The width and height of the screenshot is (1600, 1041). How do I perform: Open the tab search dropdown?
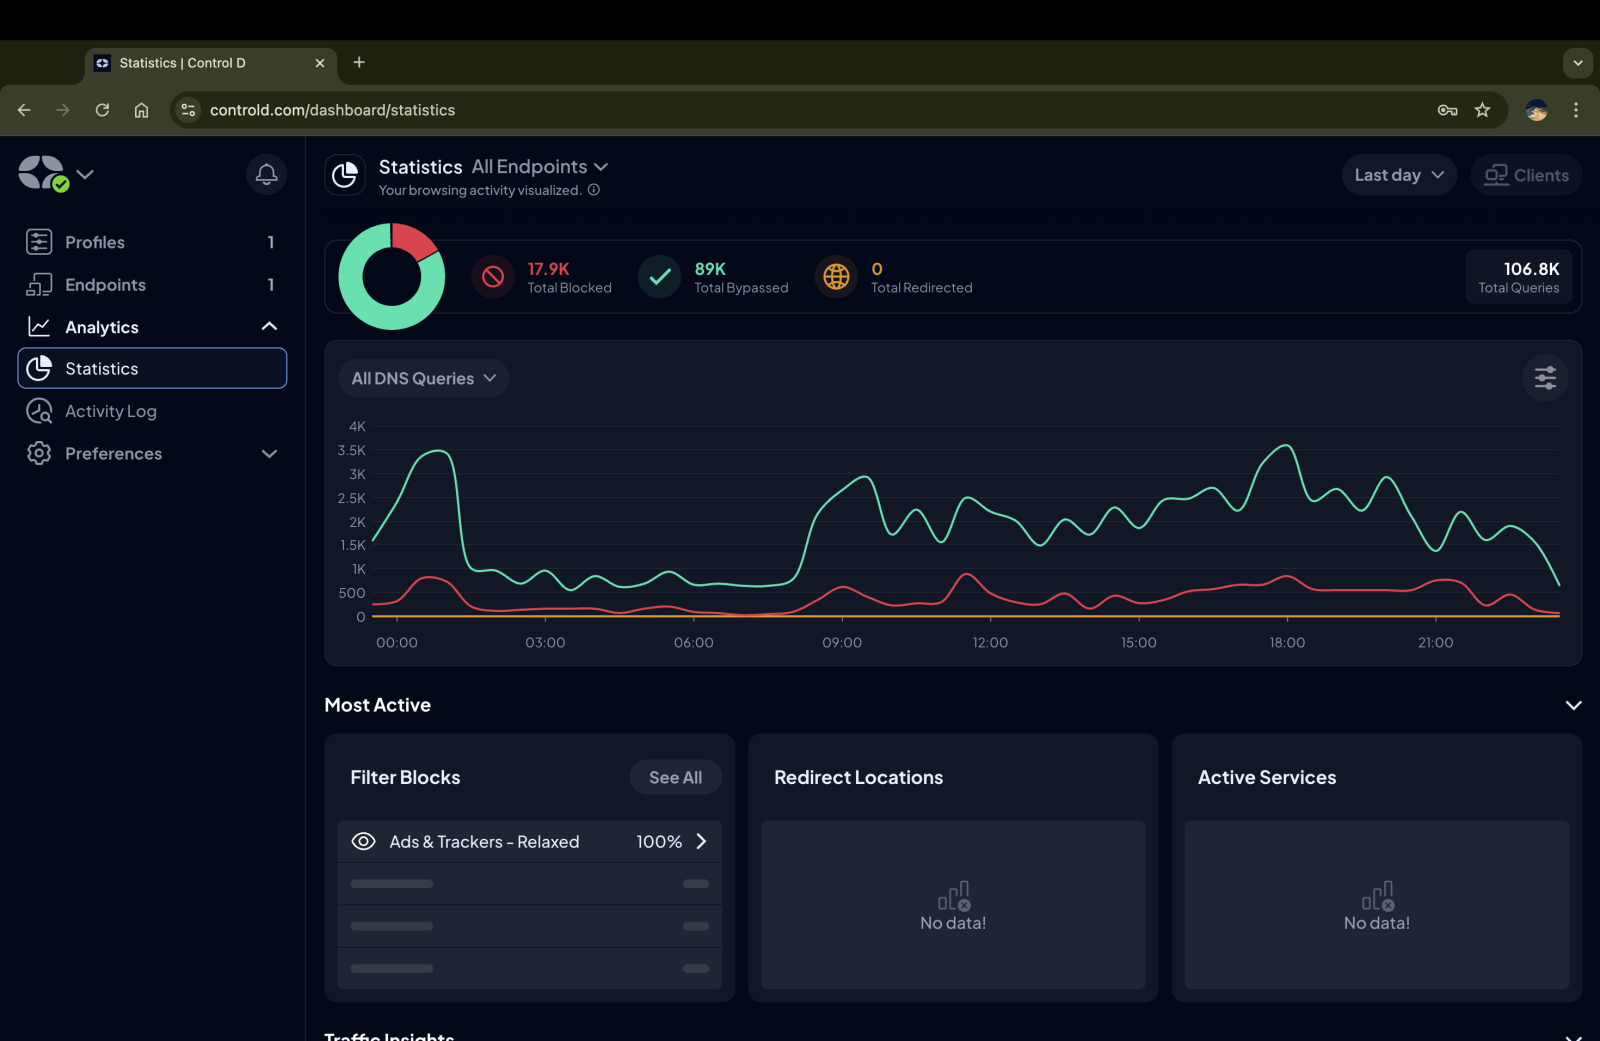[x=1578, y=63]
